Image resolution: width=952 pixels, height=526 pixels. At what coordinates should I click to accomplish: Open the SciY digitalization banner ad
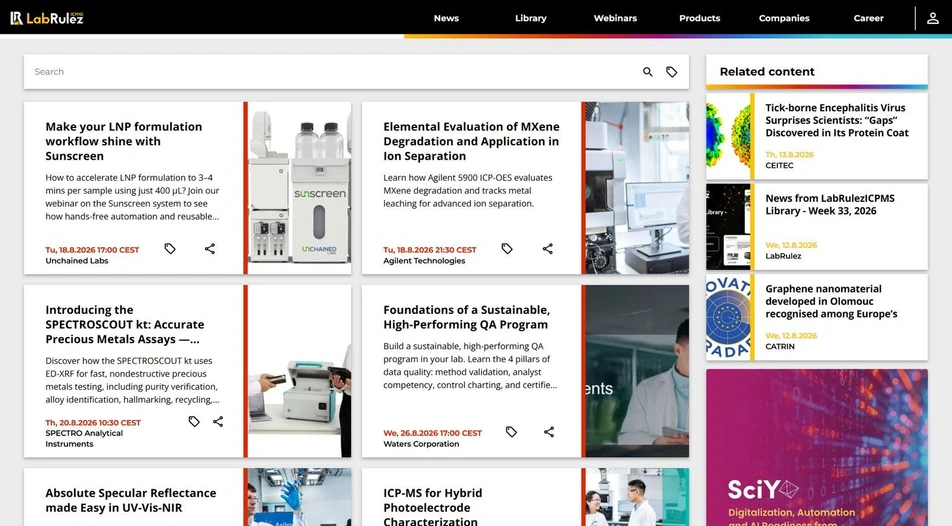pos(817,448)
